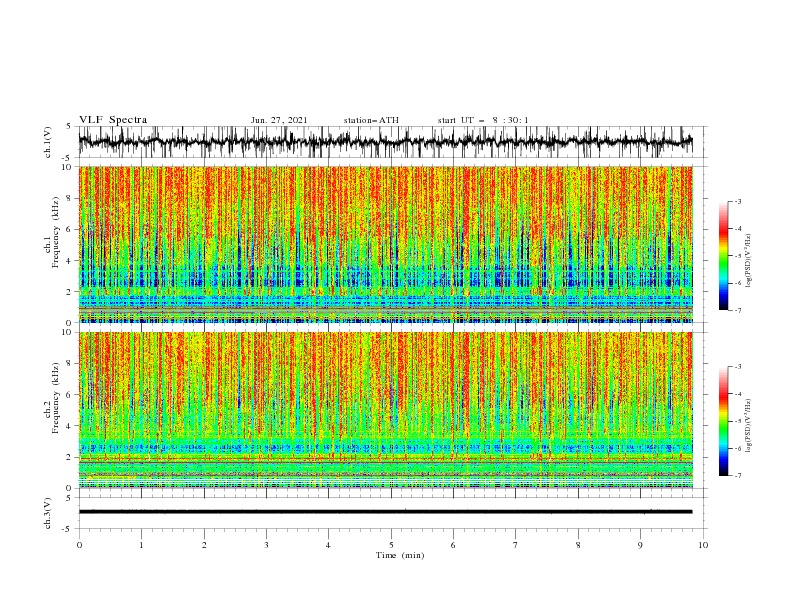Screen dimensions: 792x612
Task: Click the "-7" tick on ch.2 color bar
Action: [737, 476]
